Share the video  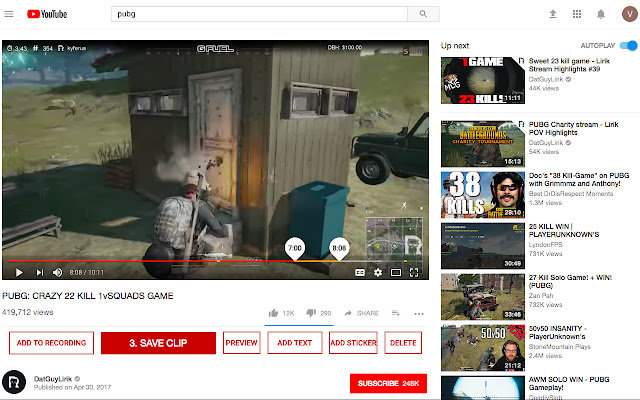(x=361, y=313)
